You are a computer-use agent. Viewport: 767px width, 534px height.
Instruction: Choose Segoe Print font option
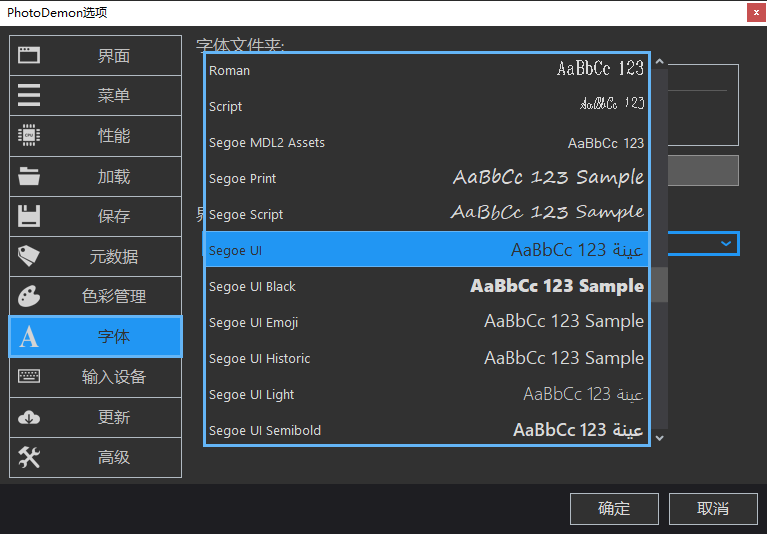coord(426,179)
